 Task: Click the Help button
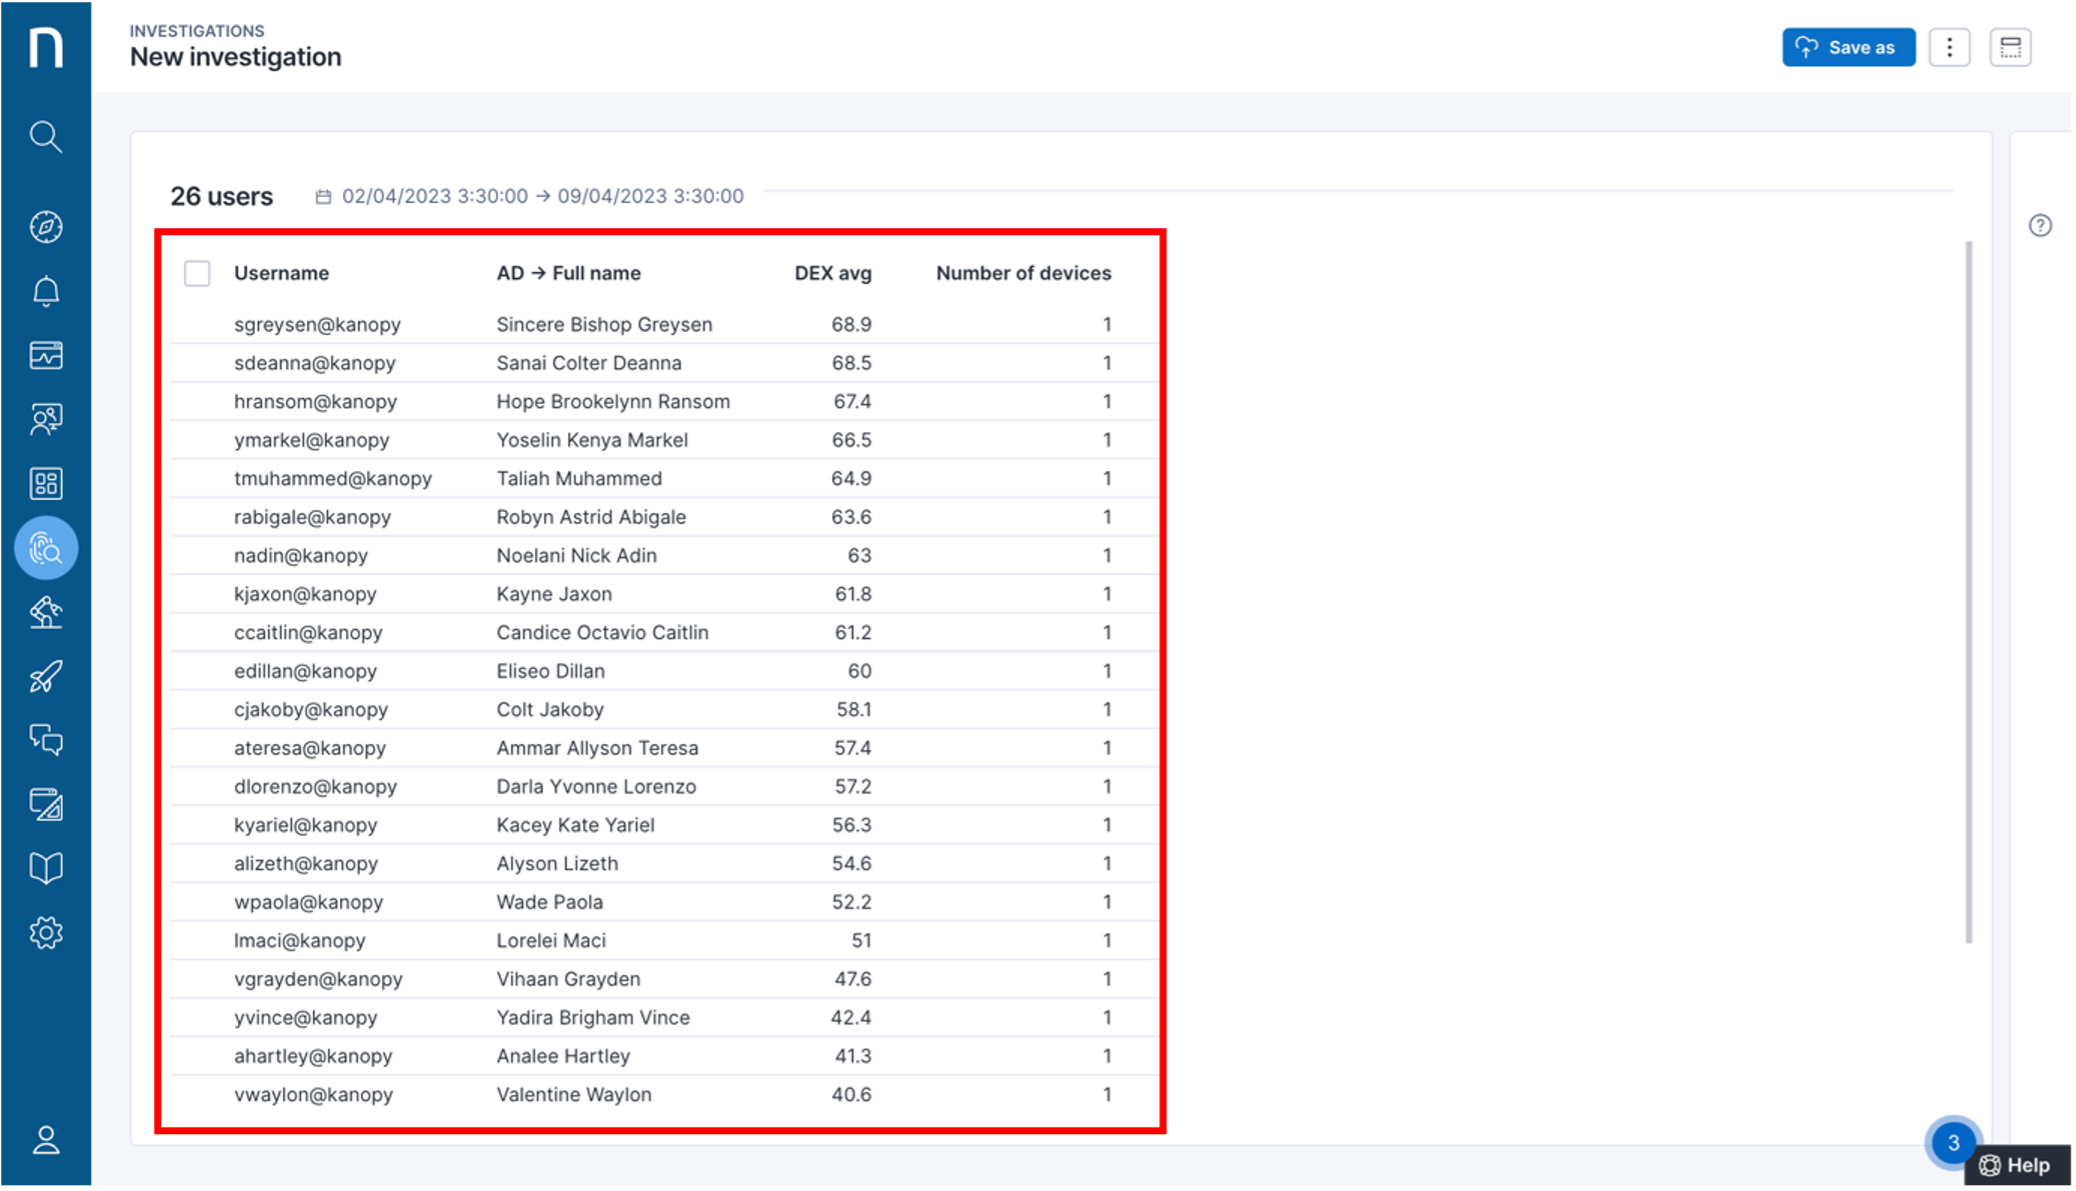click(x=2016, y=1165)
